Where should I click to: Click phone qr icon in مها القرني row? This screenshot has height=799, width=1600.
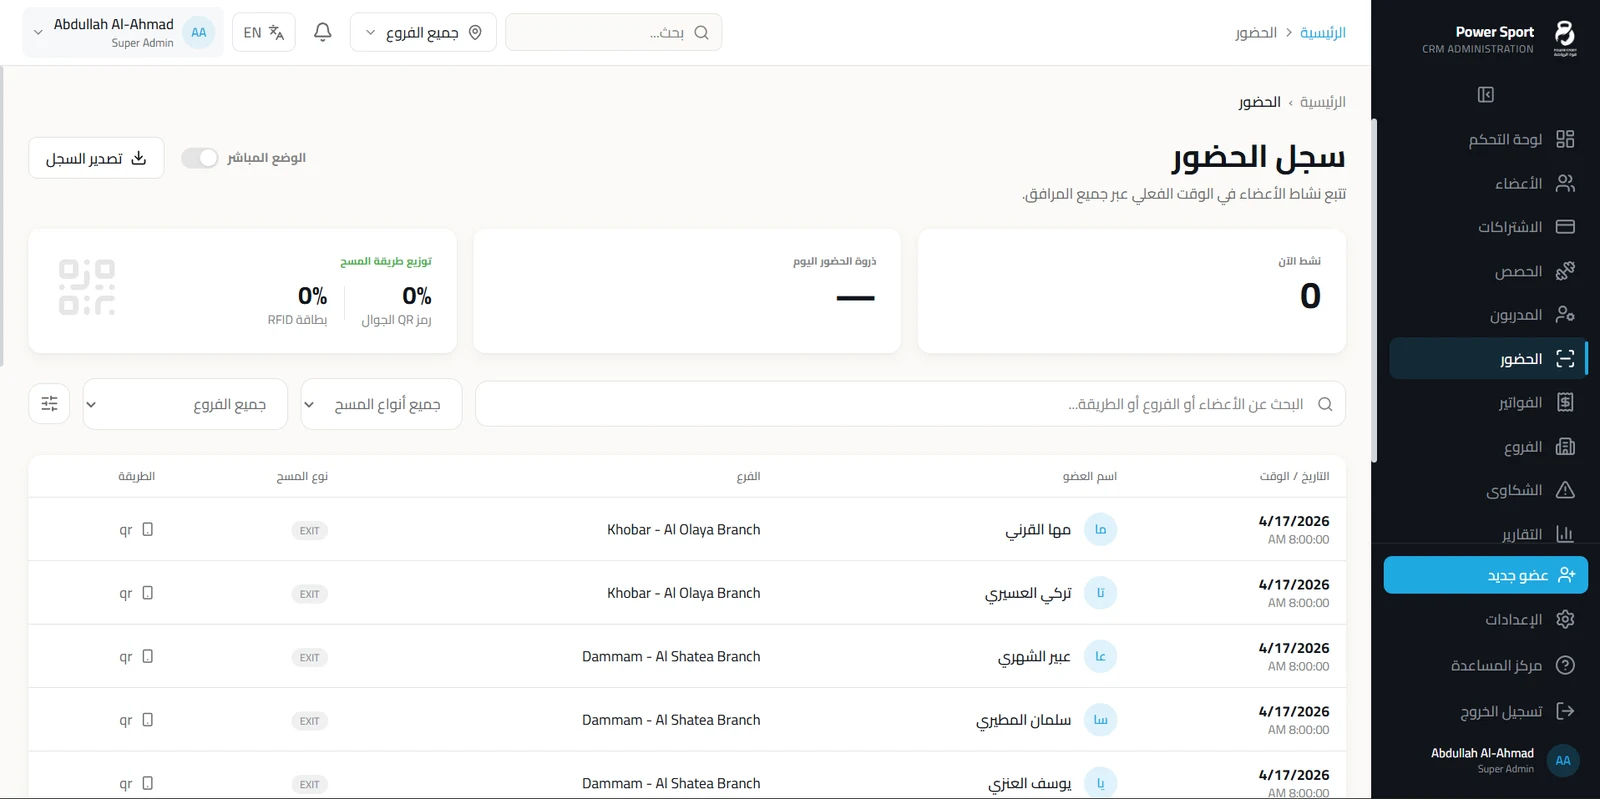coord(147,529)
